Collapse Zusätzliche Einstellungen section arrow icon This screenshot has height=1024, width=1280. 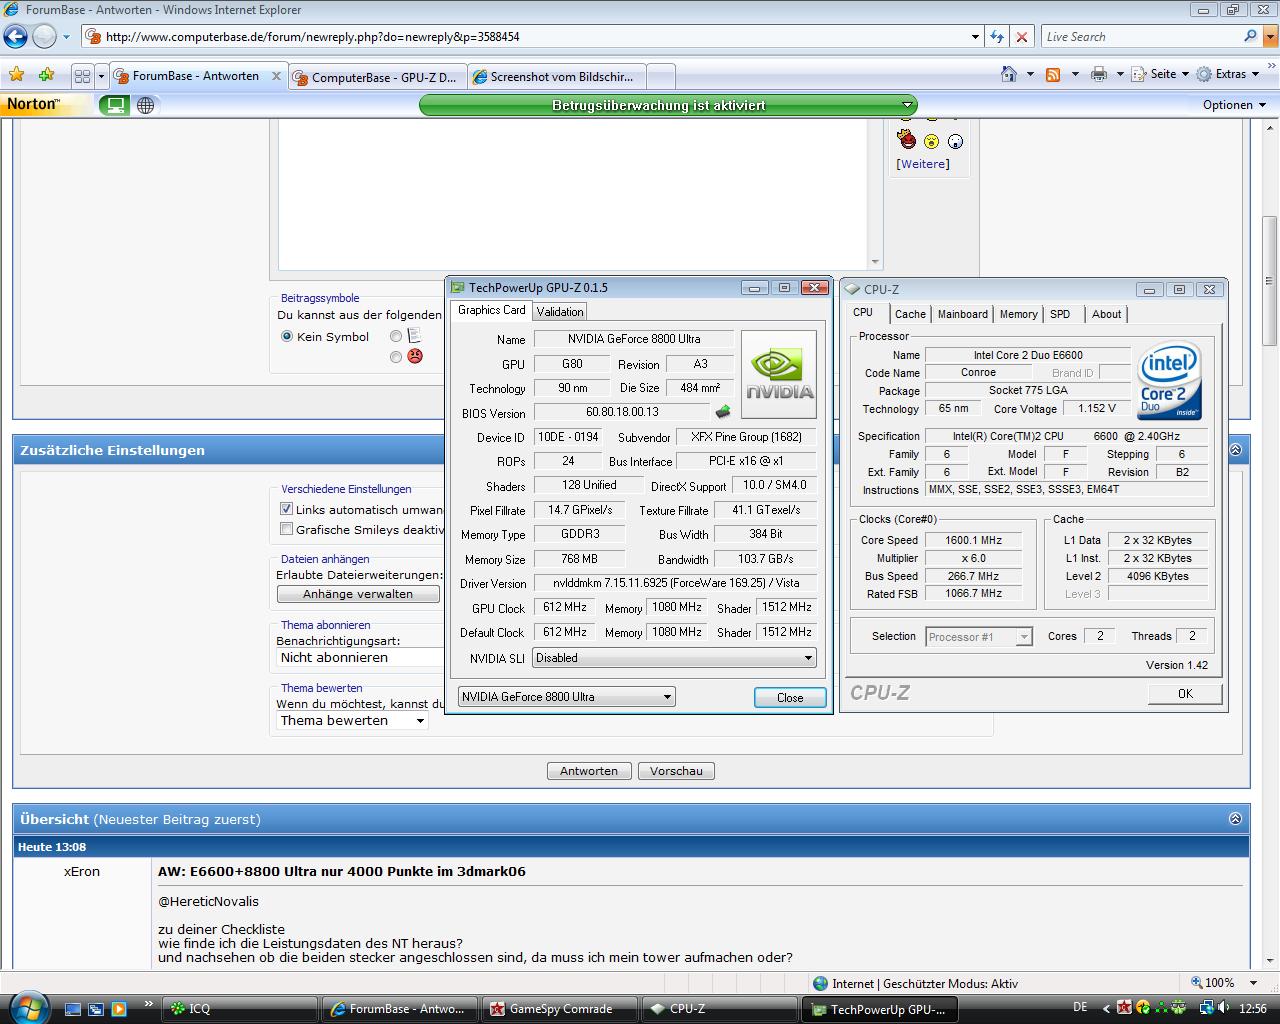(1235, 450)
